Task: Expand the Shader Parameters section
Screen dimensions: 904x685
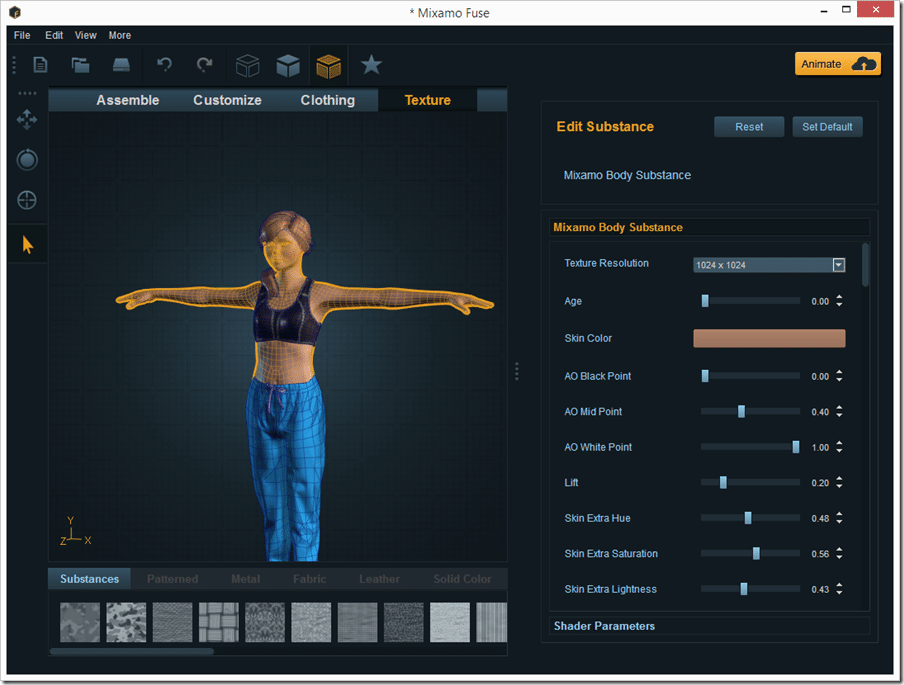Action: pos(710,626)
